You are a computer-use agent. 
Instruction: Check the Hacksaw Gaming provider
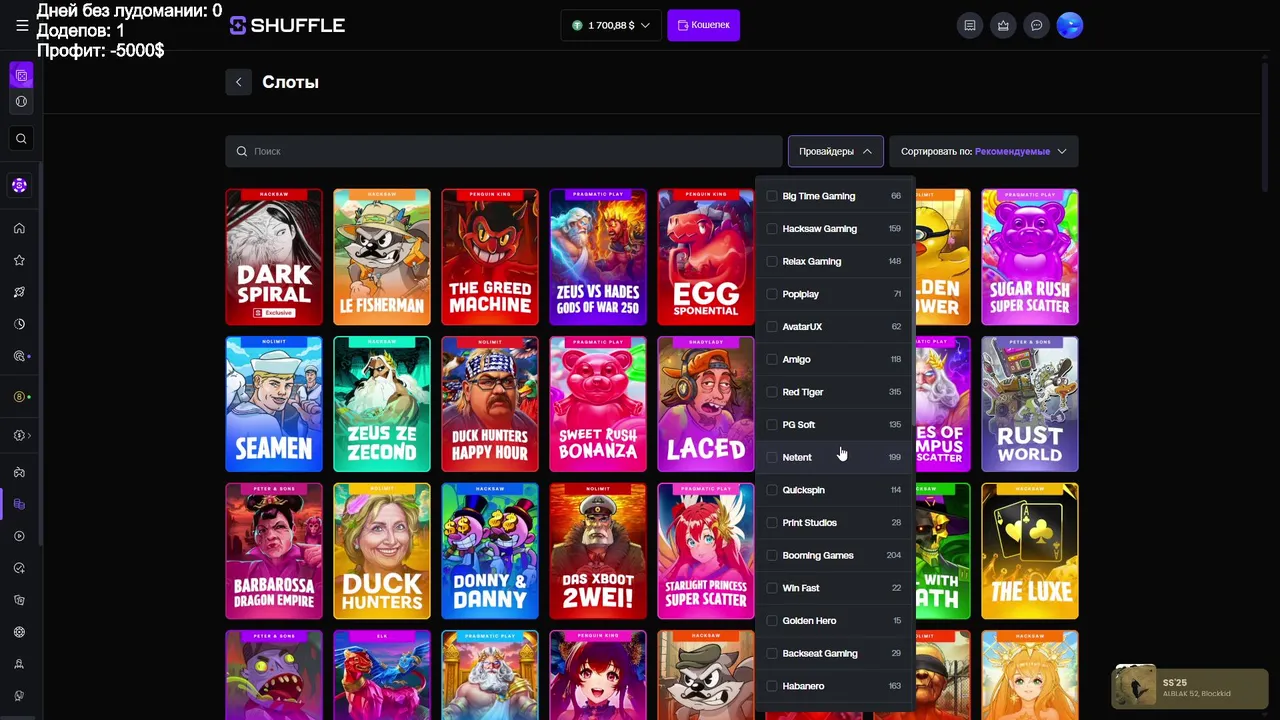coord(772,229)
